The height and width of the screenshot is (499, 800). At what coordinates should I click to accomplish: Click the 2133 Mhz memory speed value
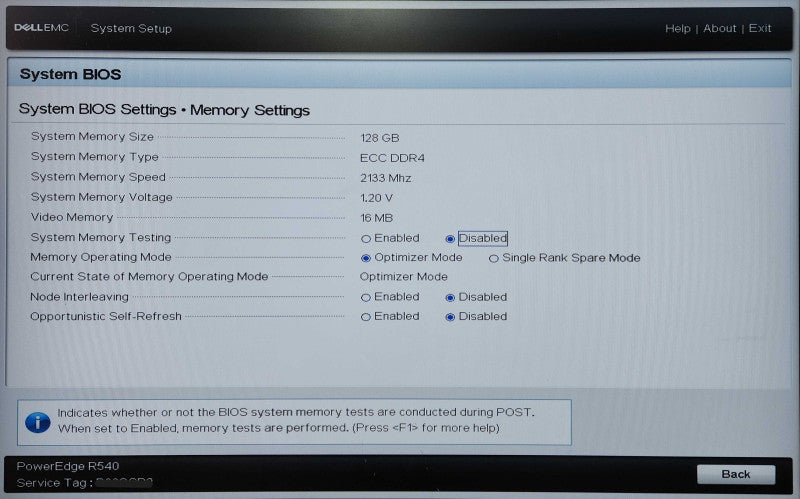coord(386,178)
